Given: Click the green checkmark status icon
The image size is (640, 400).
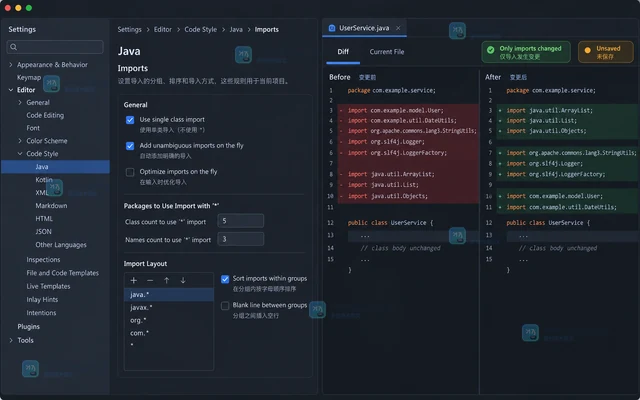Looking at the screenshot, I should click(x=491, y=50).
